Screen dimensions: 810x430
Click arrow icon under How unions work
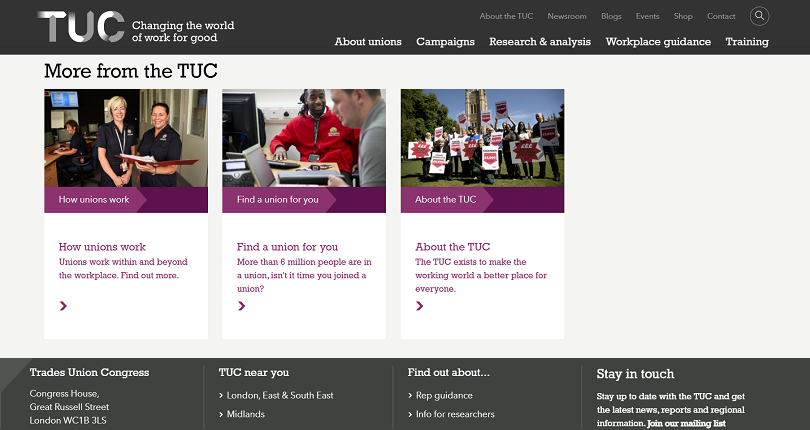[x=63, y=306]
